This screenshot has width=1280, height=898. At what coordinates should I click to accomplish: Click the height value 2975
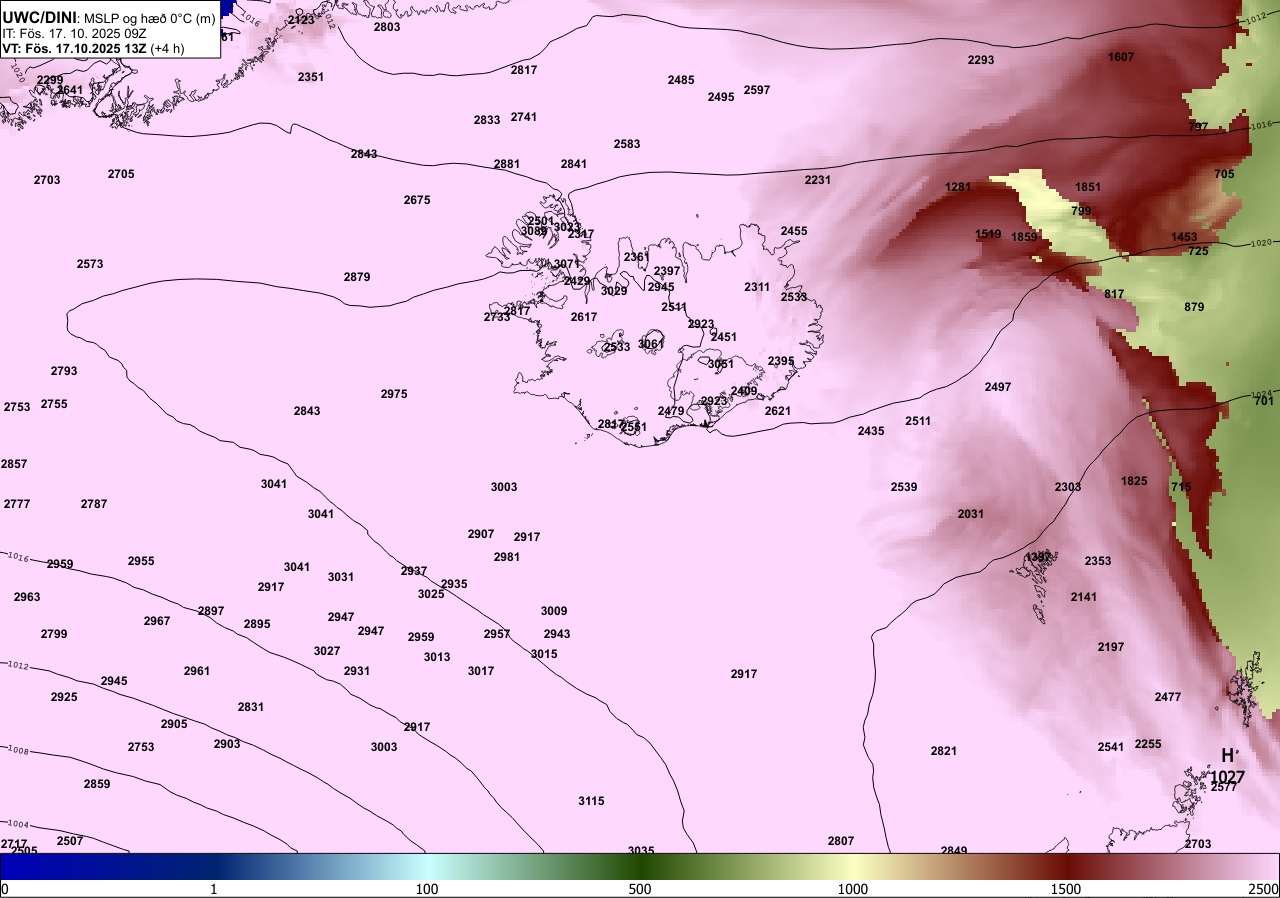(394, 394)
